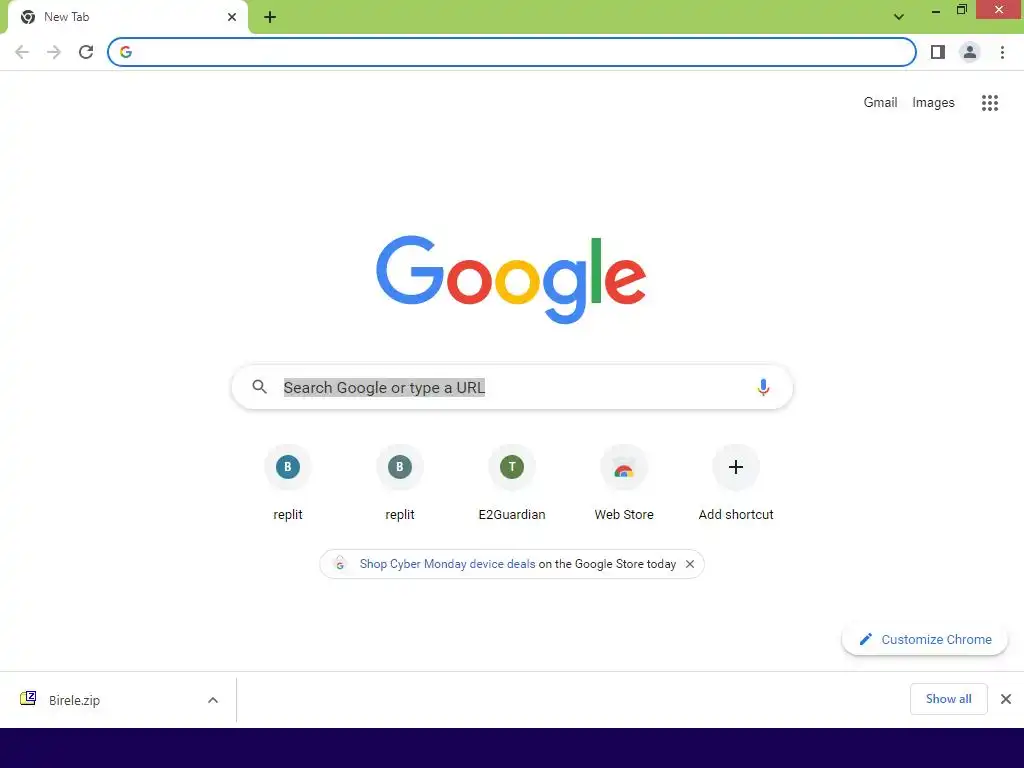Reload the page with the refresh icon
Viewport: 1024px width, 768px height.
coord(86,52)
